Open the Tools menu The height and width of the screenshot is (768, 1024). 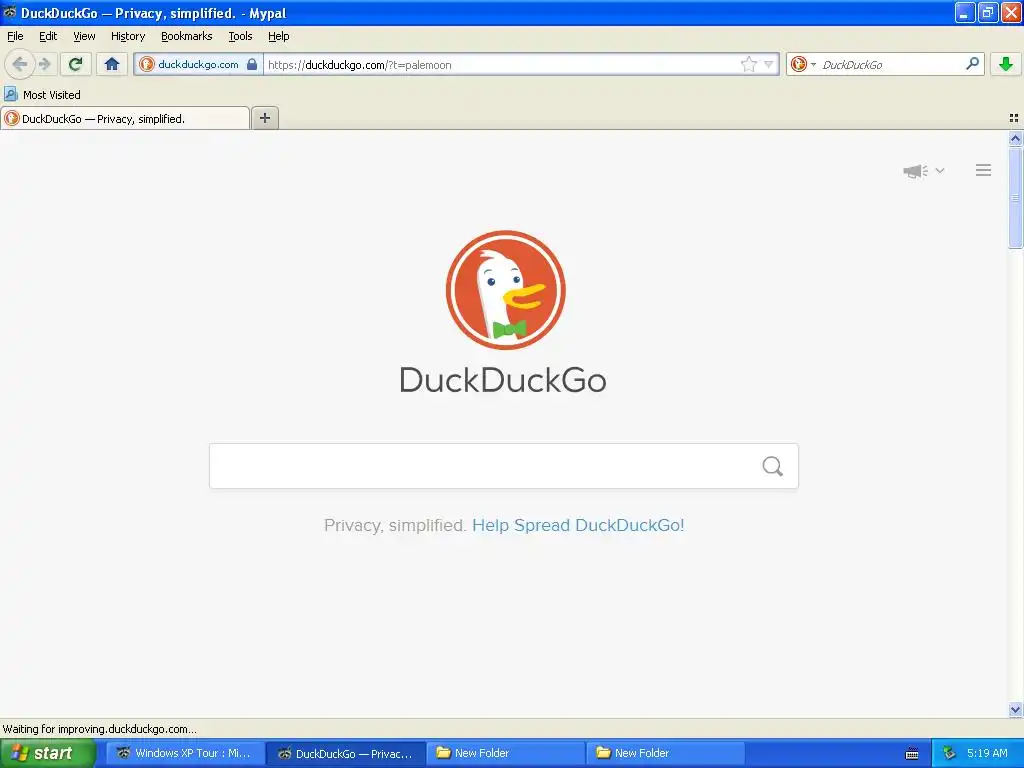pos(240,36)
